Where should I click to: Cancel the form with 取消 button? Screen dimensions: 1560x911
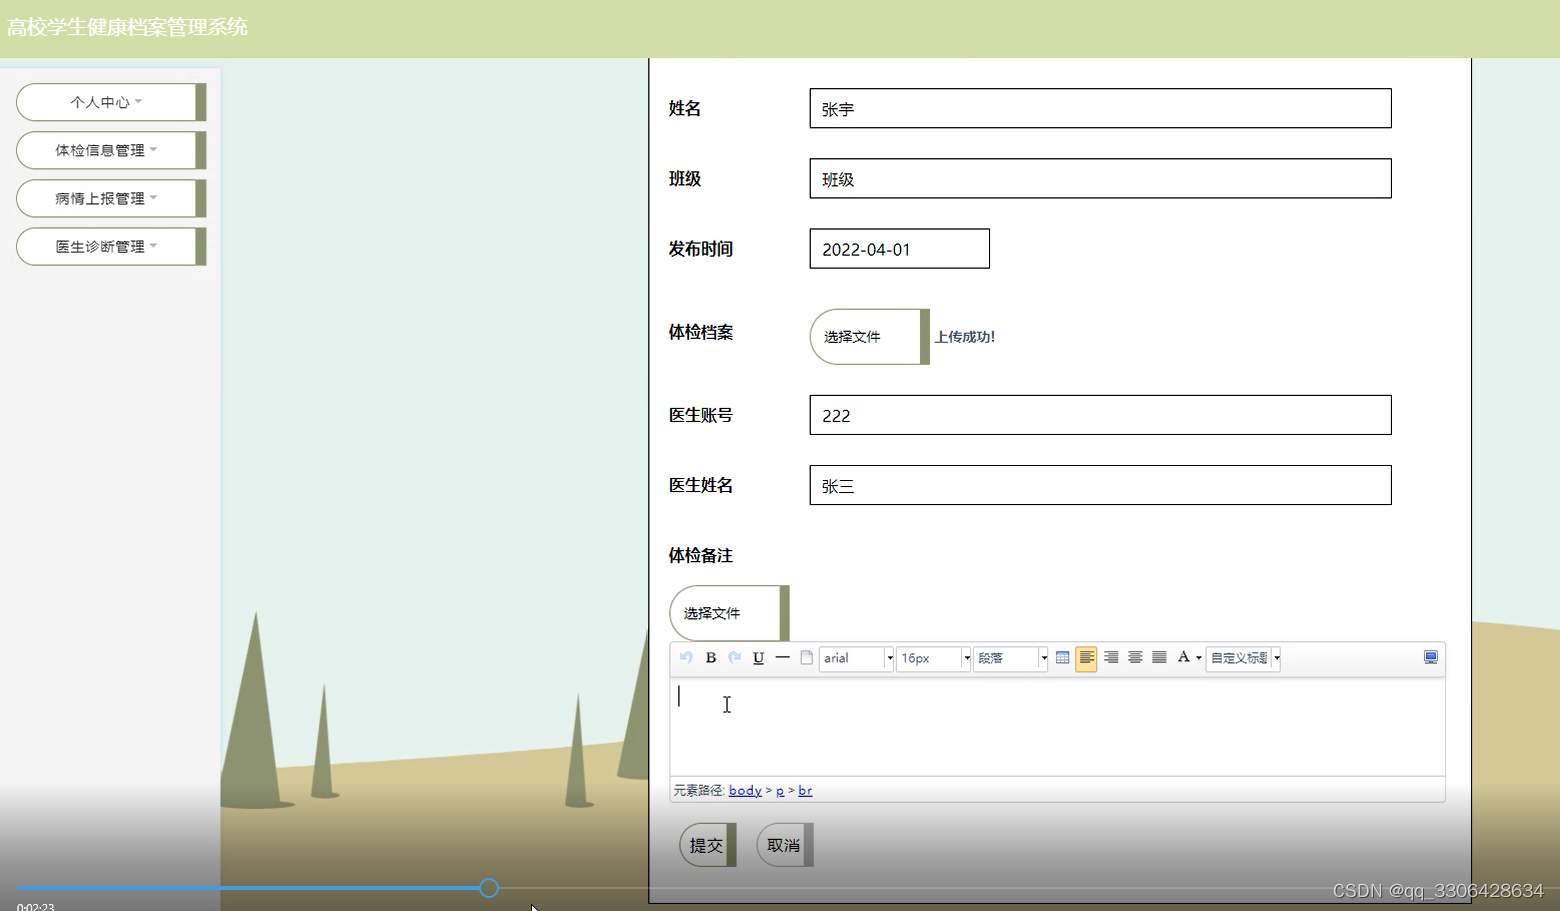click(x=785, y=845)
